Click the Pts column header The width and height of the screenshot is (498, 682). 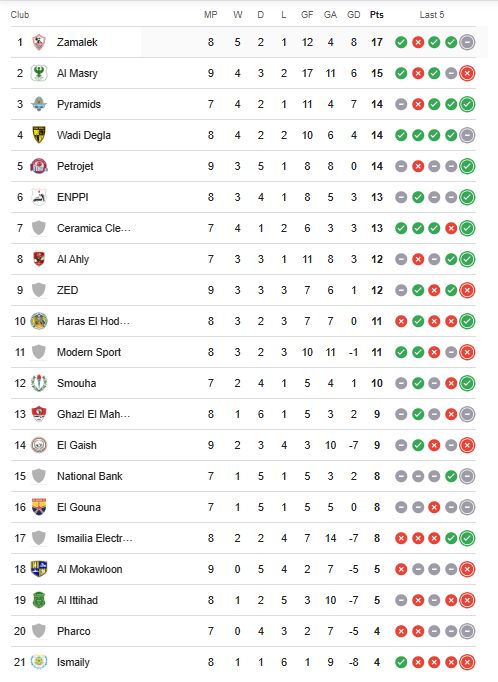[x=377, y=15]
